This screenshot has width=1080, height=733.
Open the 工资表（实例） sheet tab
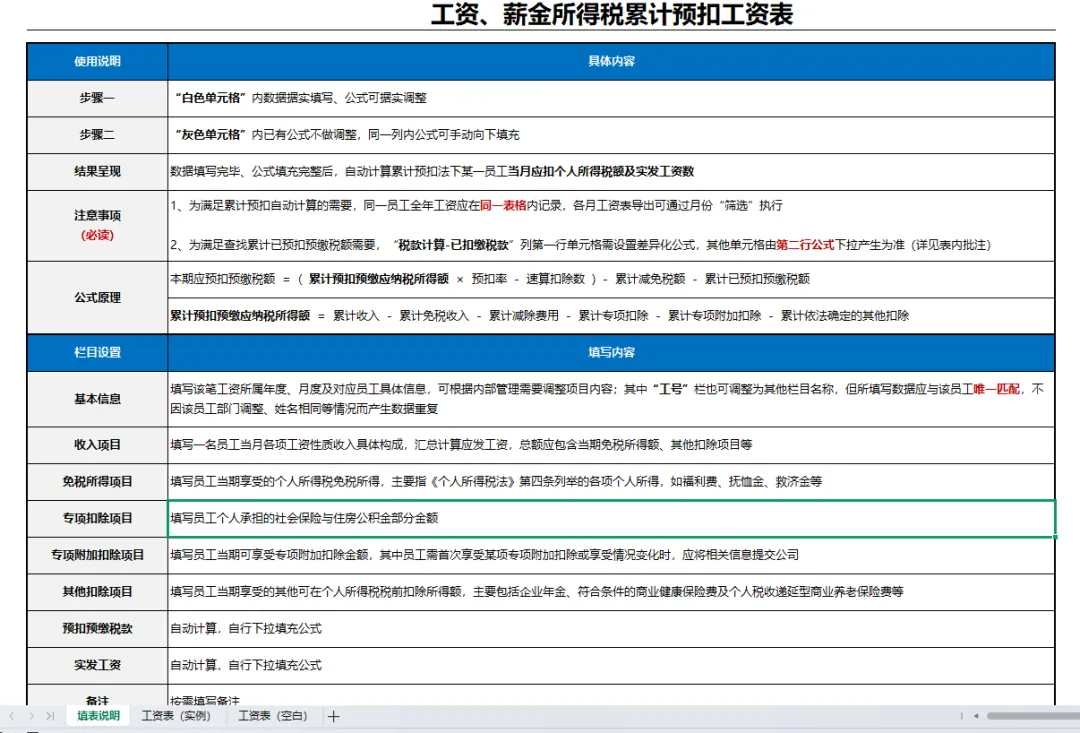(x=176, y=716)
